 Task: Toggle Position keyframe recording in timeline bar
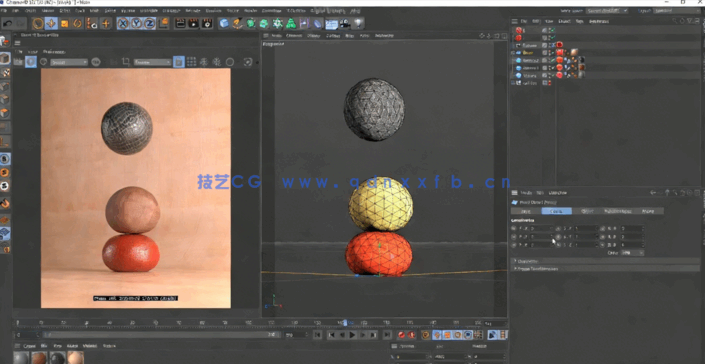tap(437, 335)
